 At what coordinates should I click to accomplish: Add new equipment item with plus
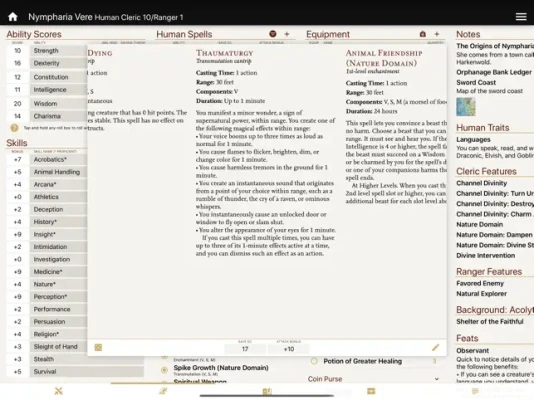pos(437,34)
